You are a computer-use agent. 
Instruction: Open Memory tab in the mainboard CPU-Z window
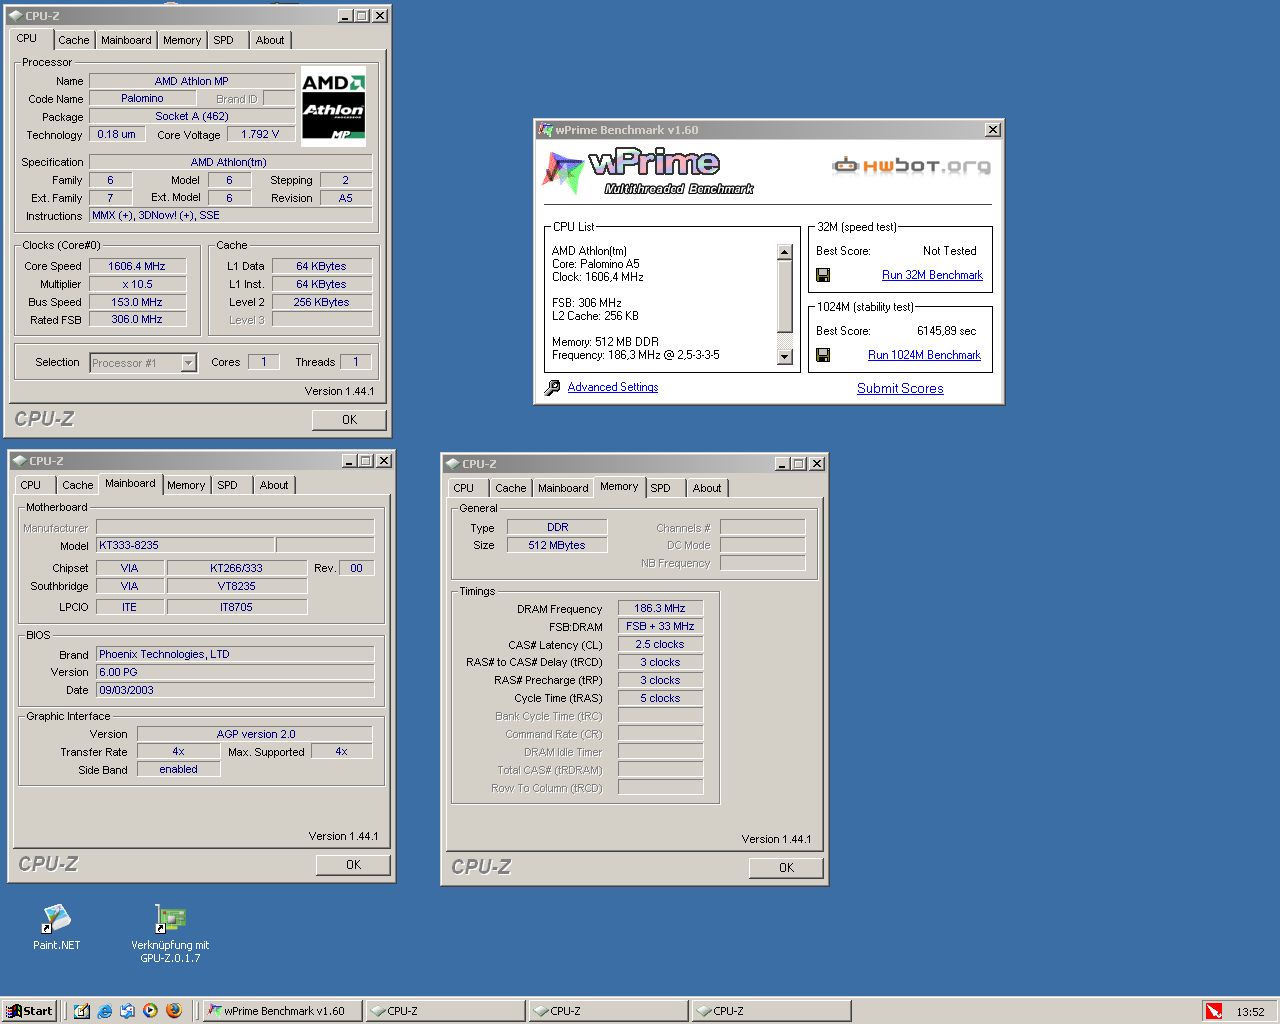coord(186,485)
